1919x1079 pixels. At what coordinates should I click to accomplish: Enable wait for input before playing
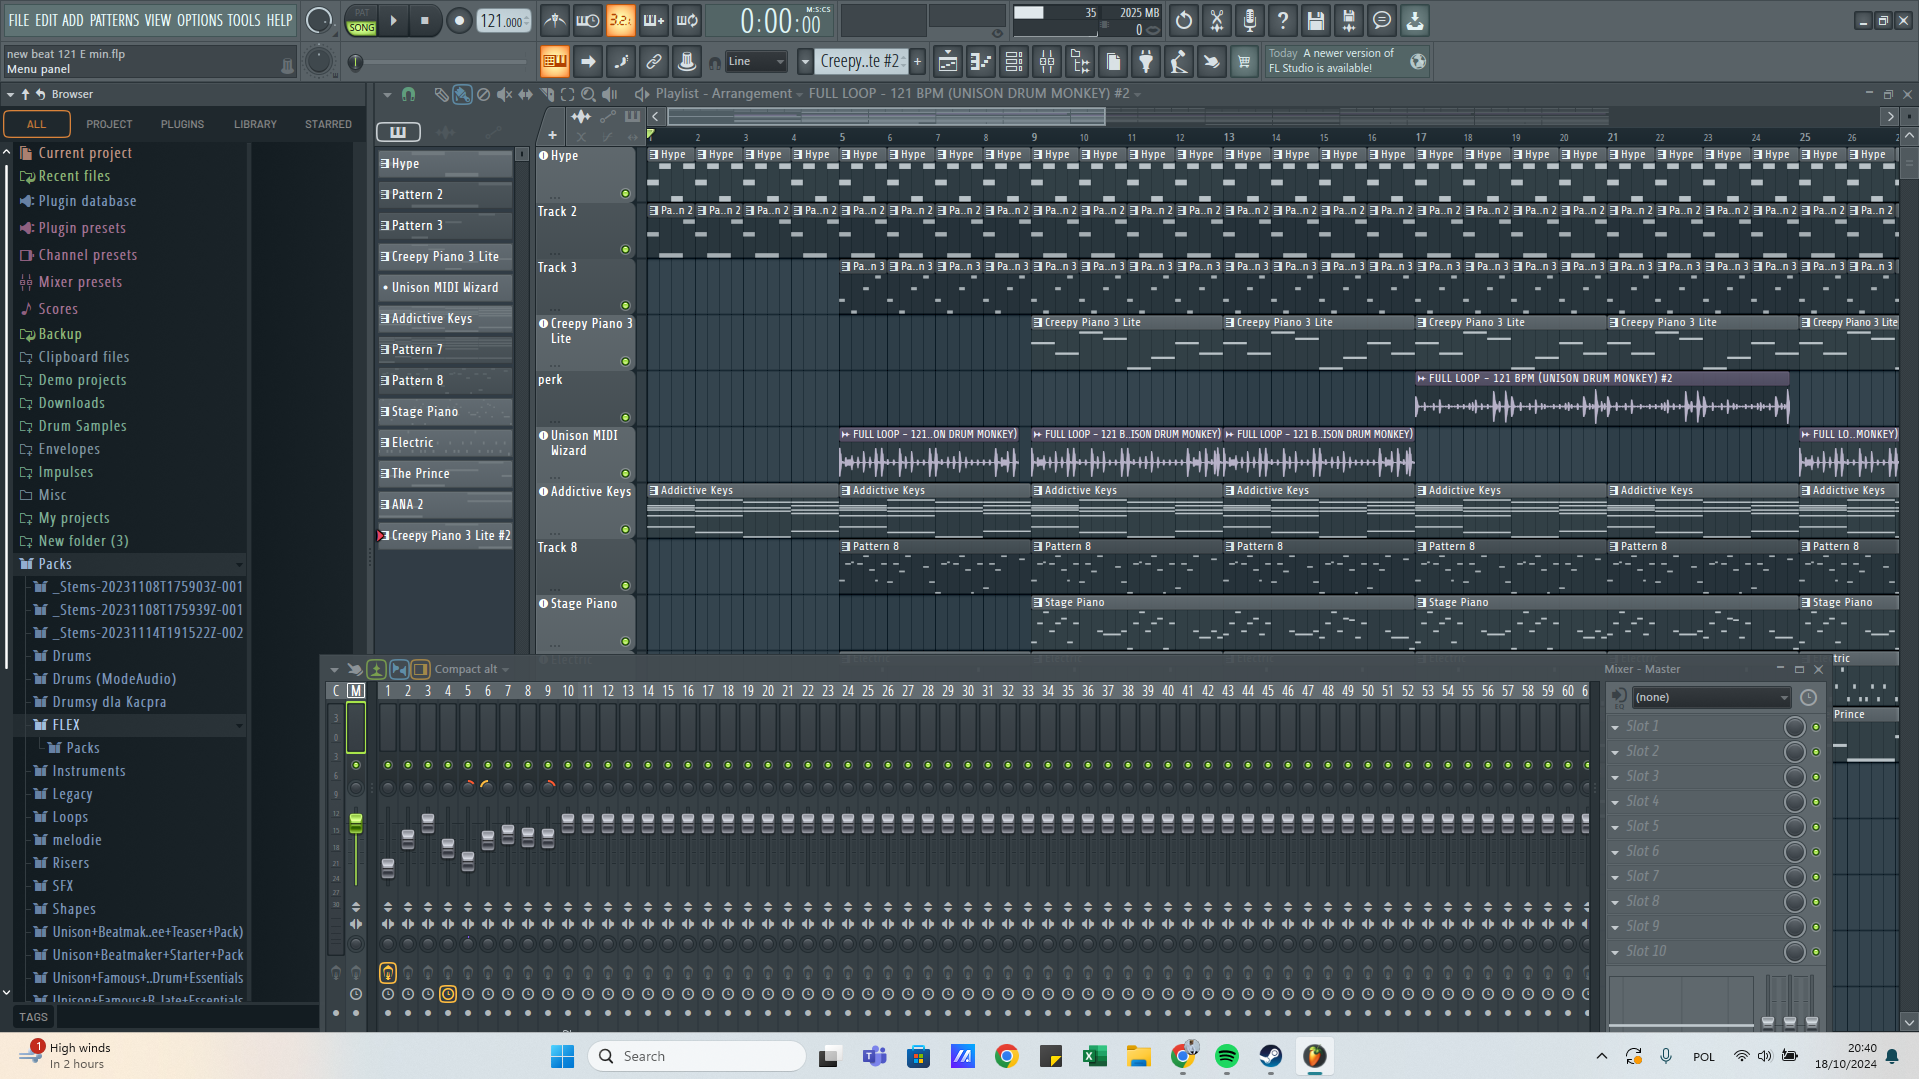click(588, 20)
